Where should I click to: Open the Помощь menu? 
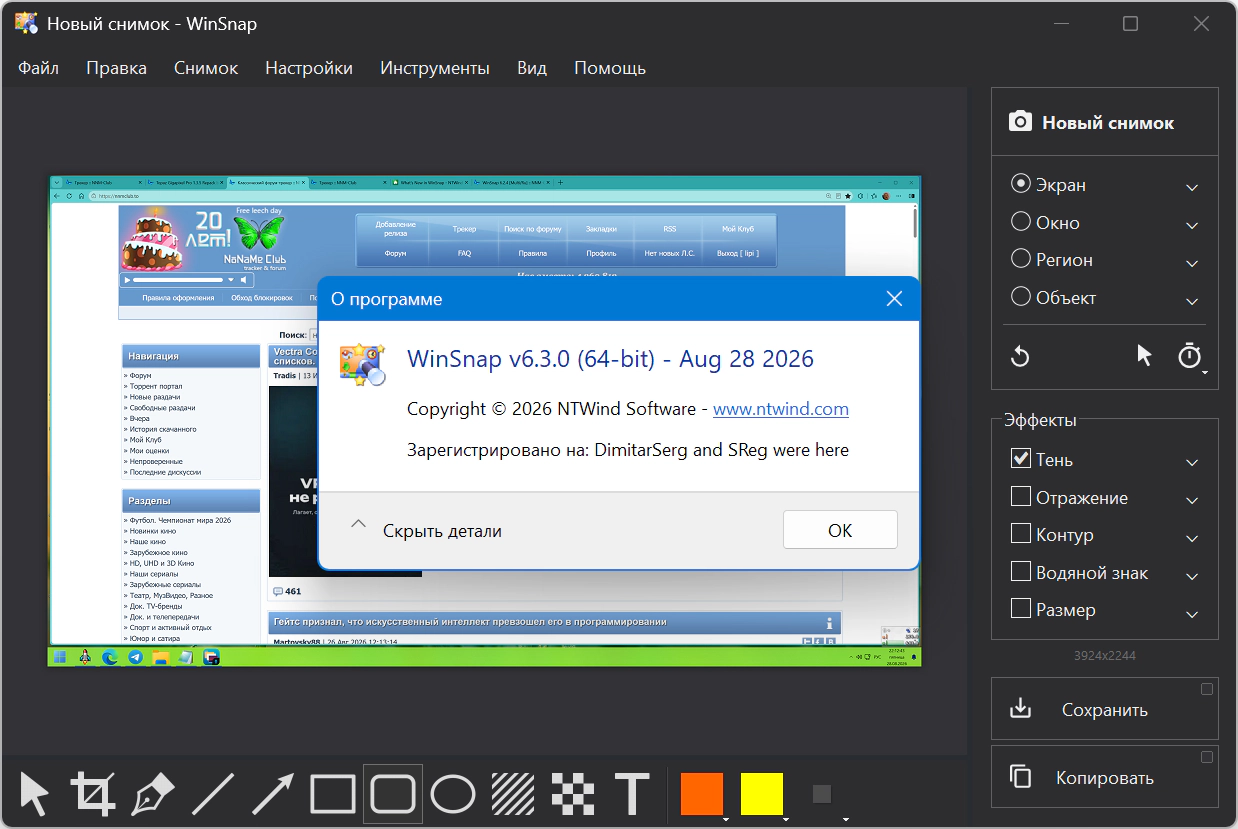click(610, 68)
